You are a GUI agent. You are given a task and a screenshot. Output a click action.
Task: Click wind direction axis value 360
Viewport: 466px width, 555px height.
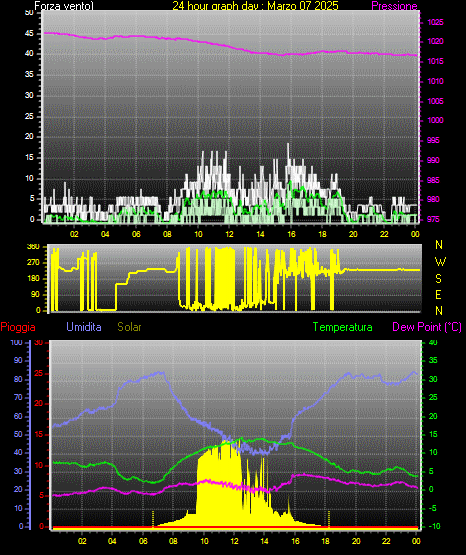[33, 247]
